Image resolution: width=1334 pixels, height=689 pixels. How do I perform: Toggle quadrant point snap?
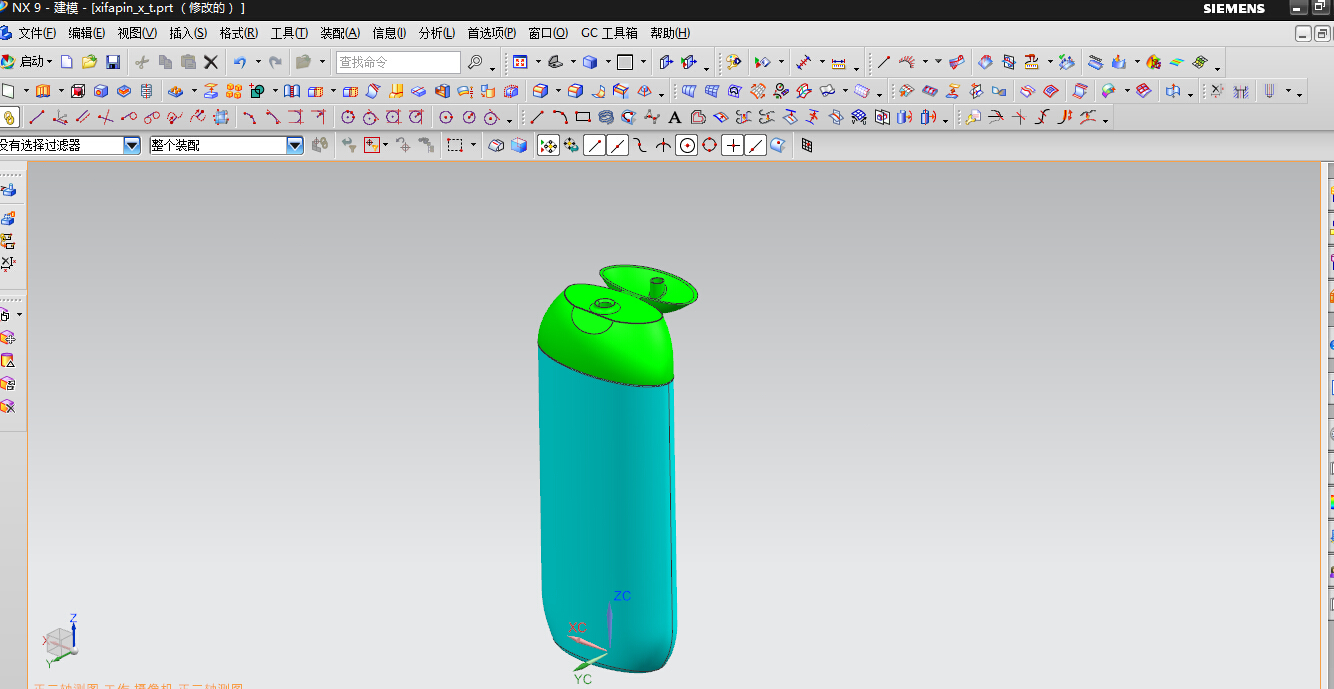(710, 145)
